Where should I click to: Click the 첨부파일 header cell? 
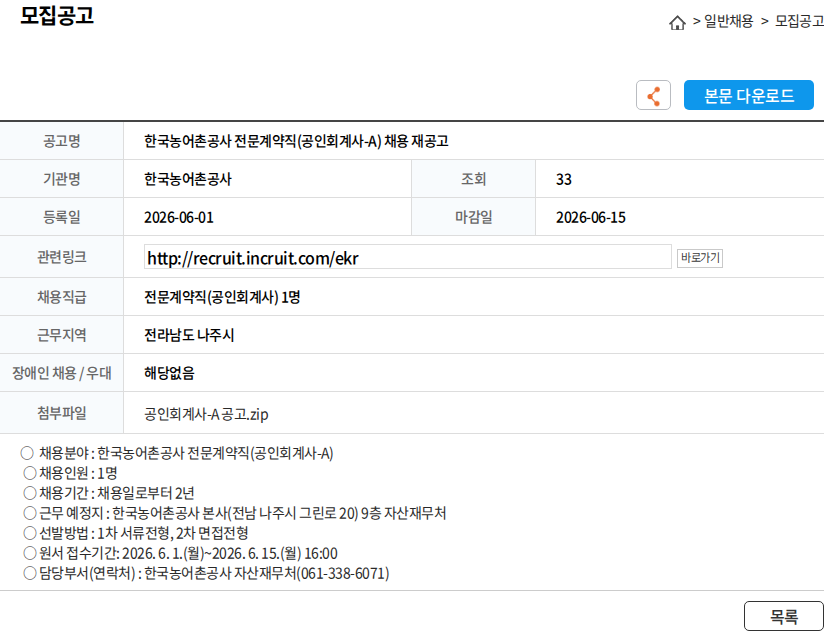pos(61,413)
